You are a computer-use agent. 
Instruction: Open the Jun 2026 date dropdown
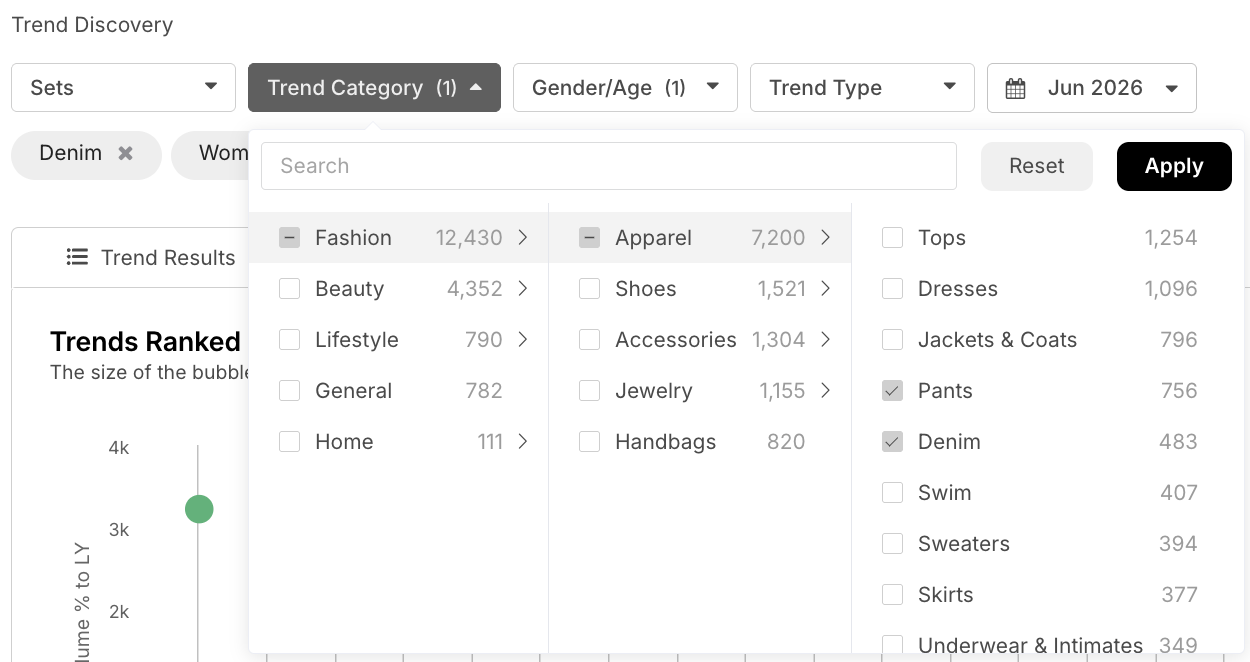[x=1092, y=88]
